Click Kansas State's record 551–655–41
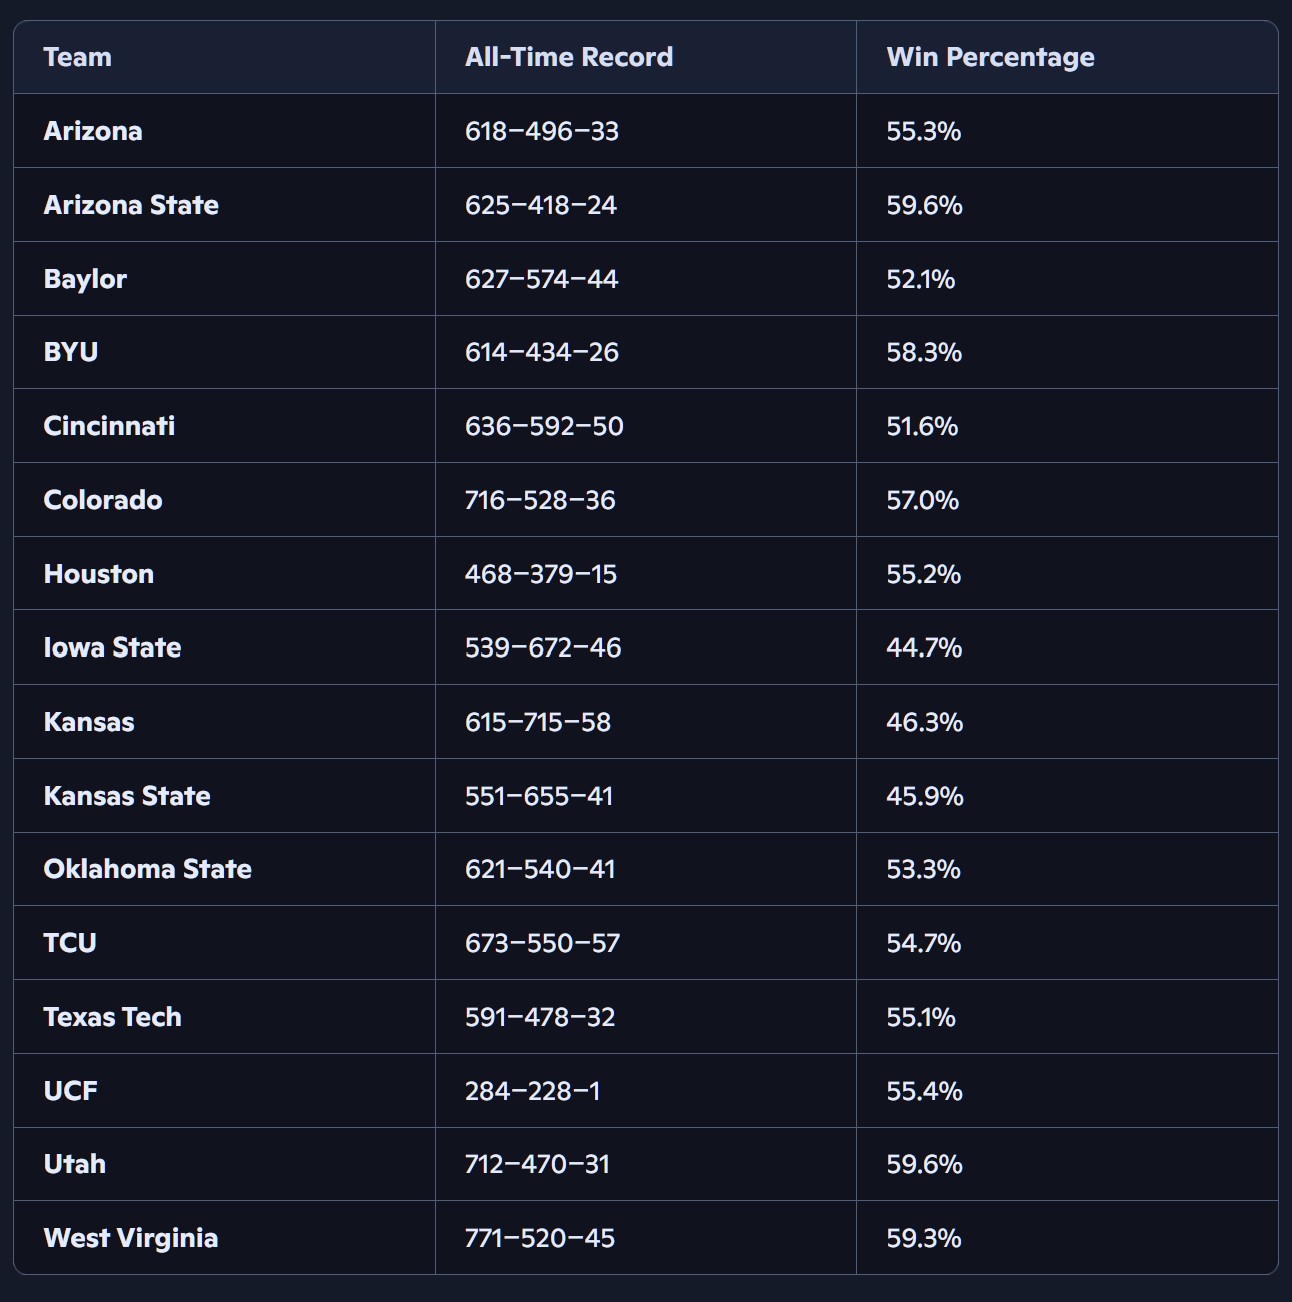The image size is (1292, 1302). pyautogui.click(x=538, y=796)
